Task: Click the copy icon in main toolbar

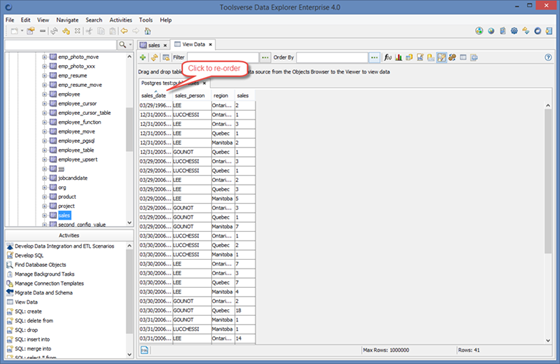Action: (101, 31)
